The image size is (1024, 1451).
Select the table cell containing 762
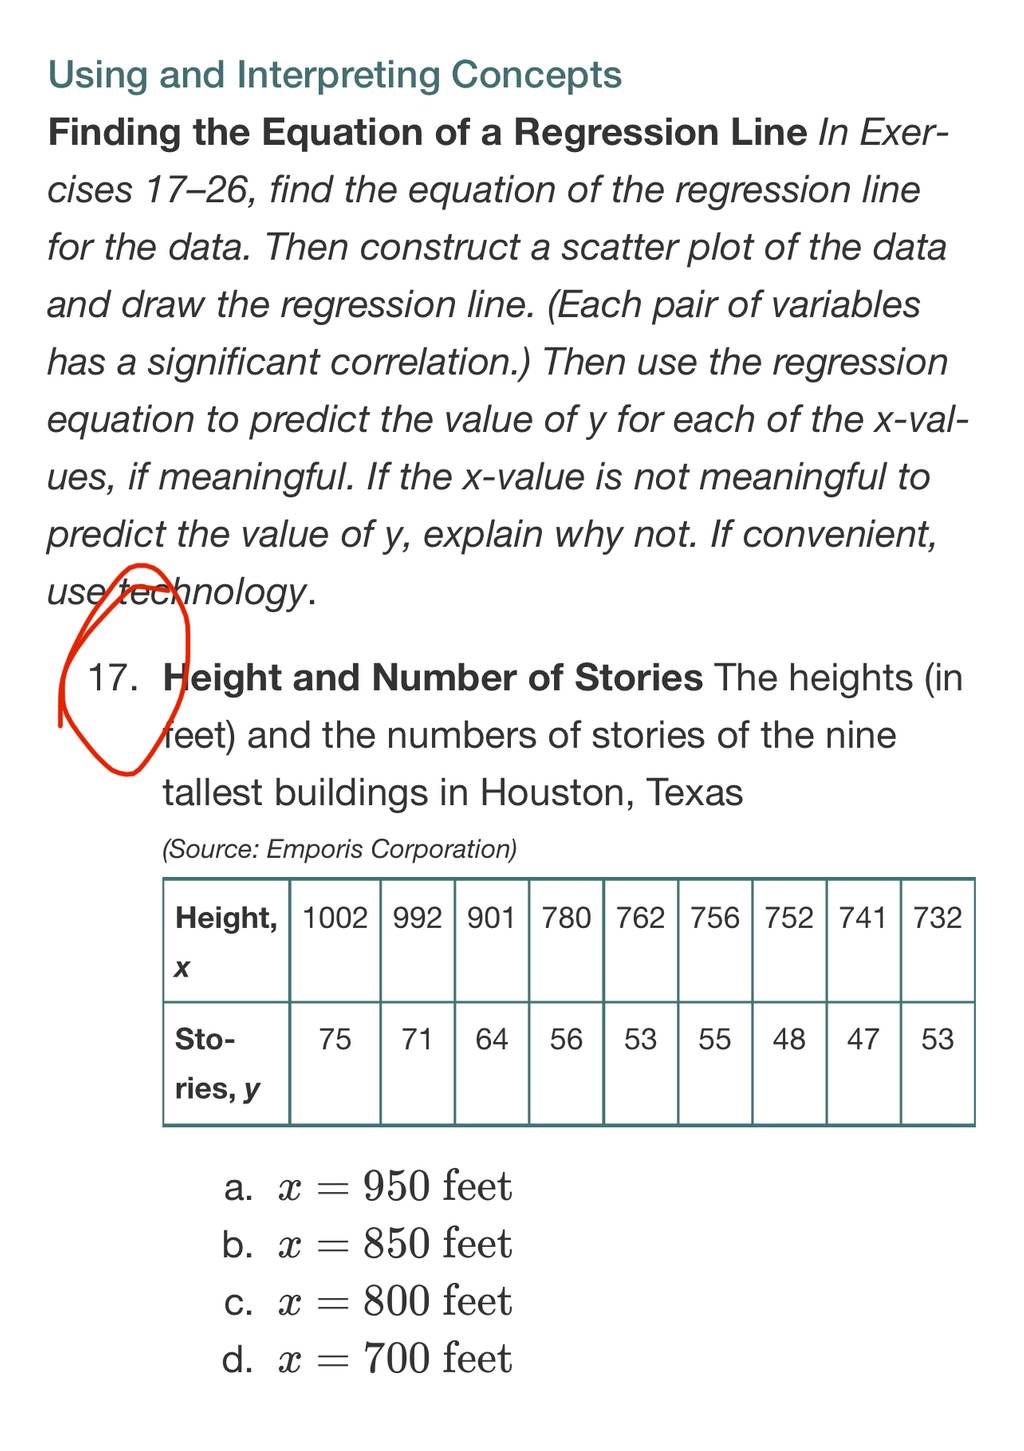(x=640, y=941)
